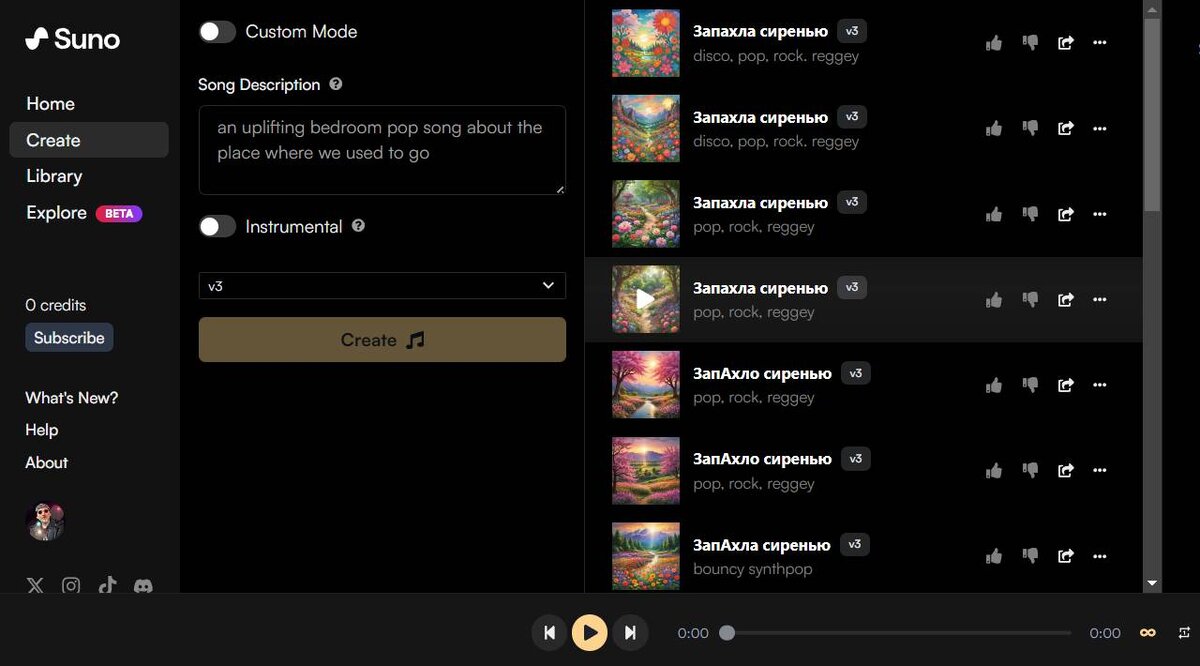
Task: Go to Home in sidebar
Action: (50, 104)
